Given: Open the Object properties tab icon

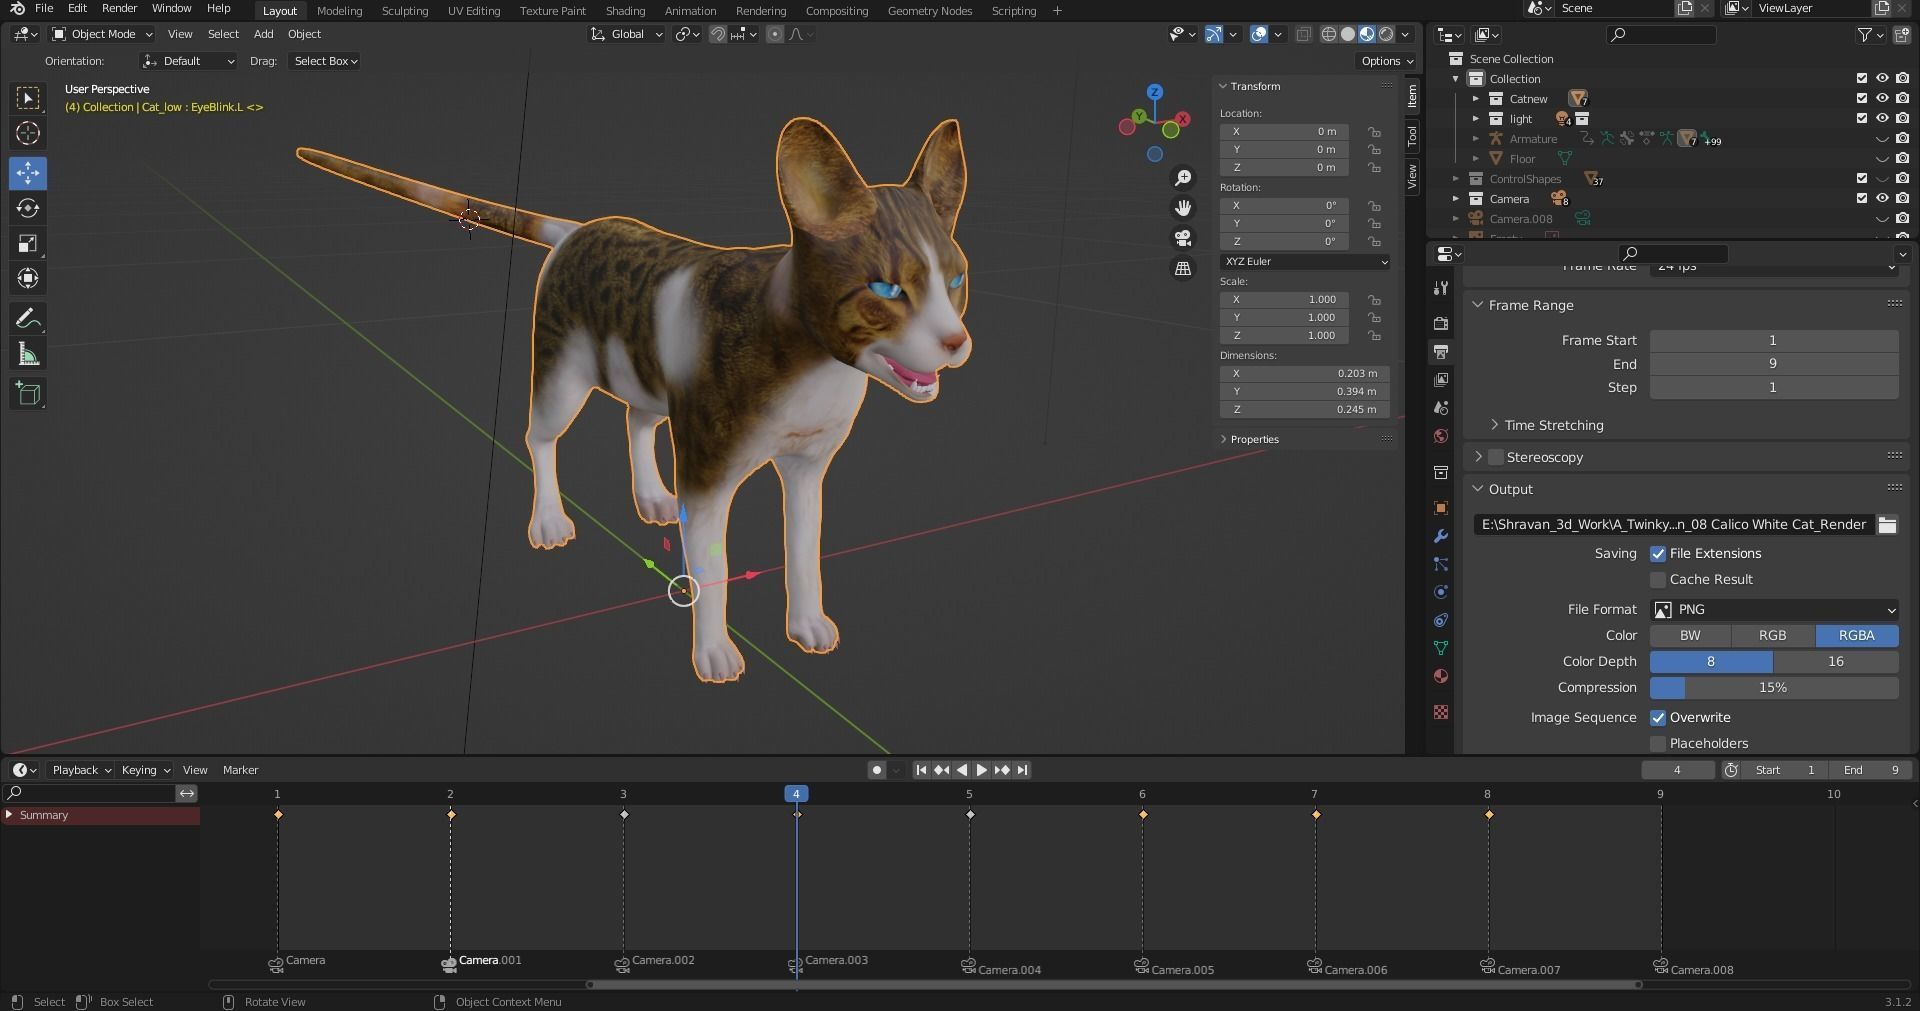Looking at the screenshot, I should 1440,508.
